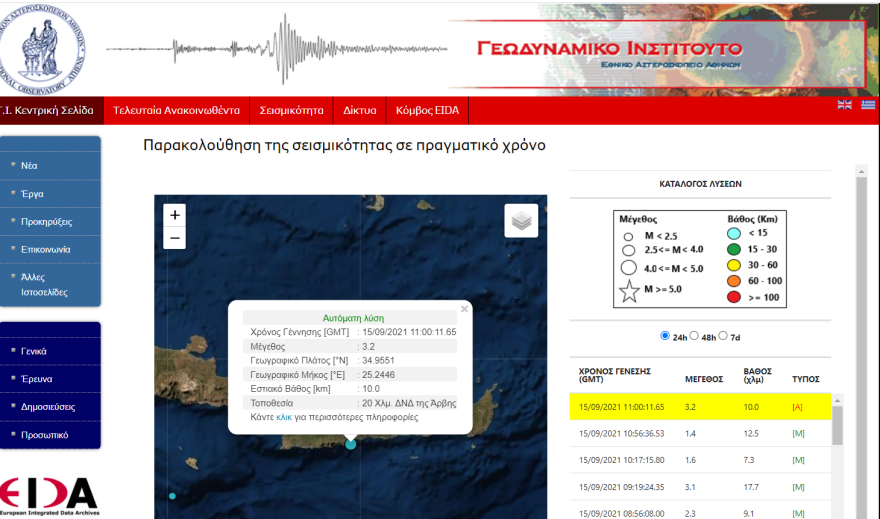Click the EIDA logo in sidebar
The image size is (880, 519).
(49, 497)
